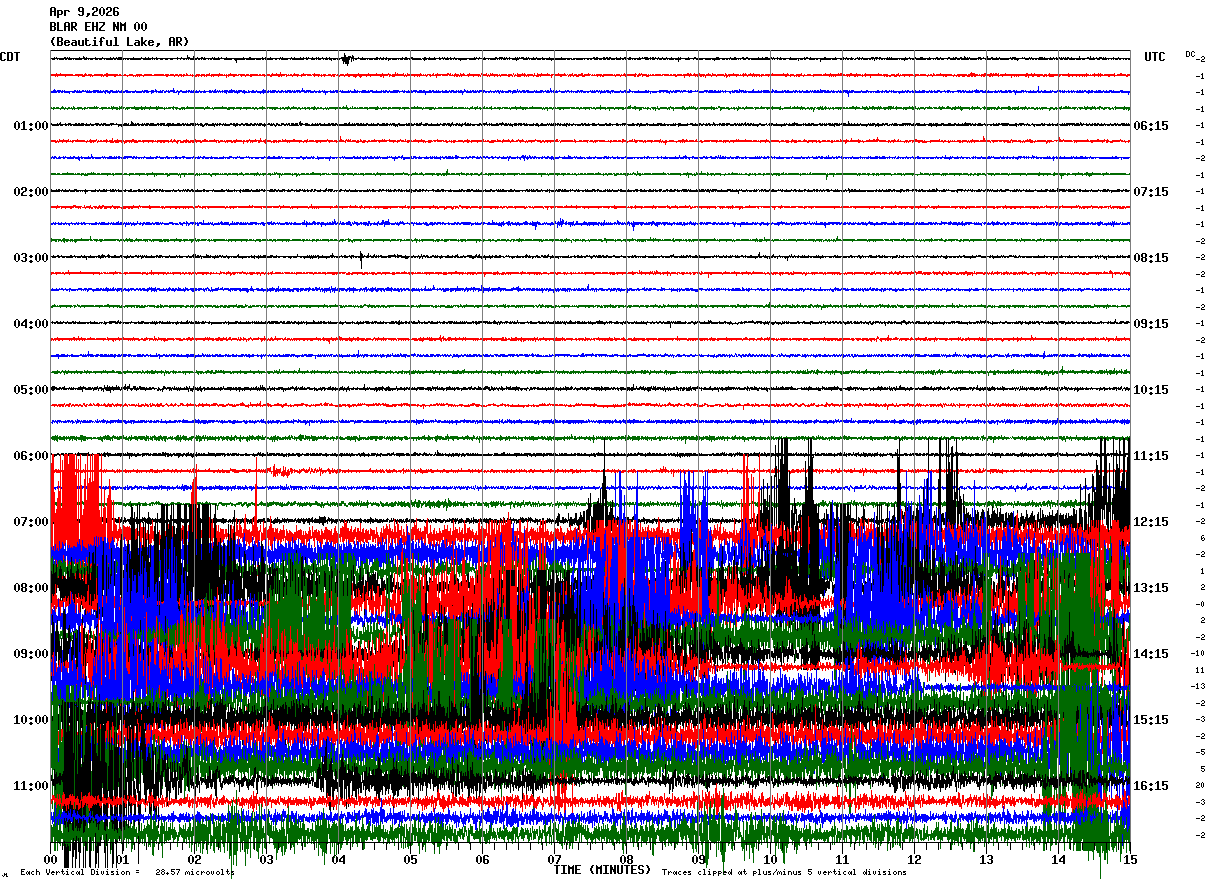Image resolution: width=1210 pixels, height=886 pixels.
Task: Click the 'TIME (MINUTES)' axis title
Action: [602, 870]
